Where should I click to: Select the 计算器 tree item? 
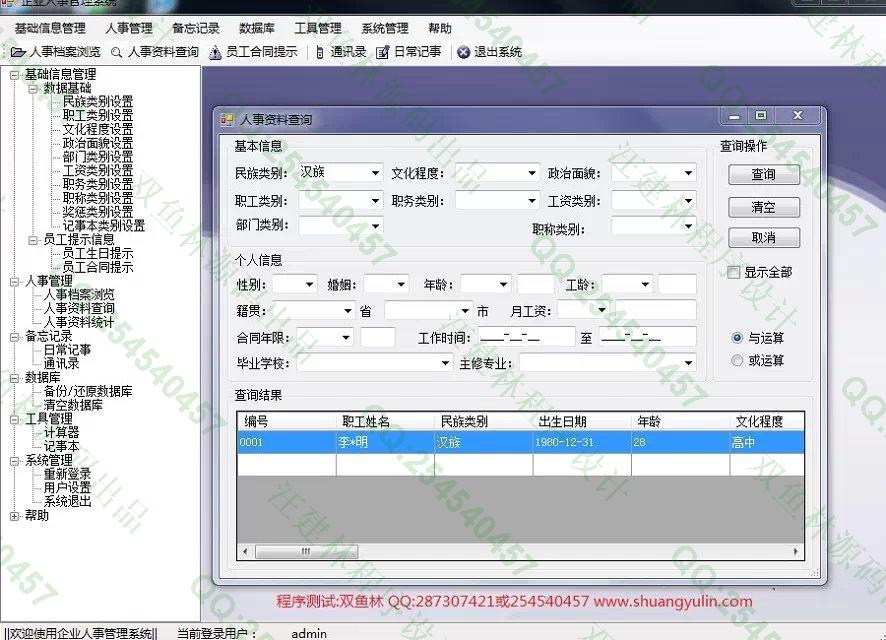(x=62, y=433)
